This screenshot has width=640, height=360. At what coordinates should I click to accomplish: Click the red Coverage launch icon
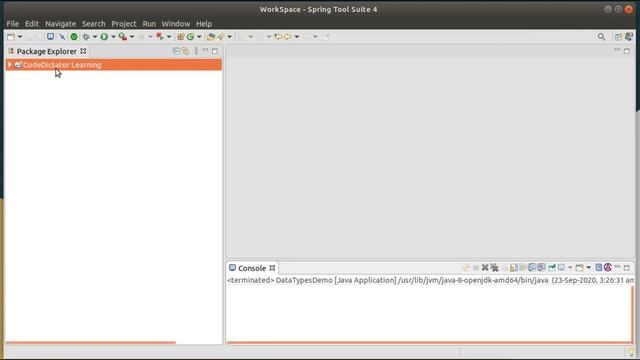point(160,37)
